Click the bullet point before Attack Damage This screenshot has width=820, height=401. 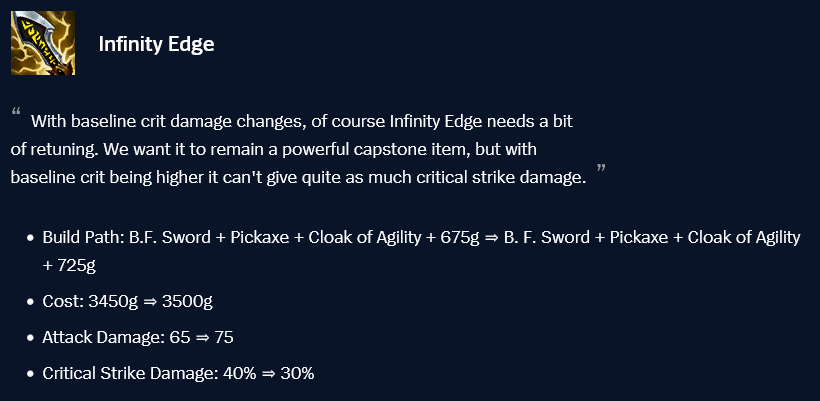click(31, 338)
